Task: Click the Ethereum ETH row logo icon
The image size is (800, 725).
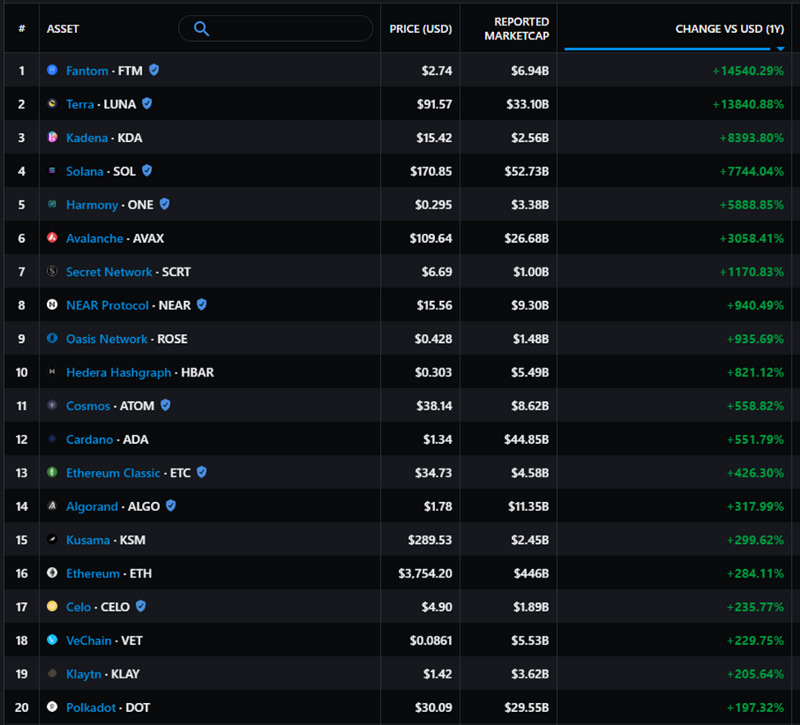Action: coord(52,572)
